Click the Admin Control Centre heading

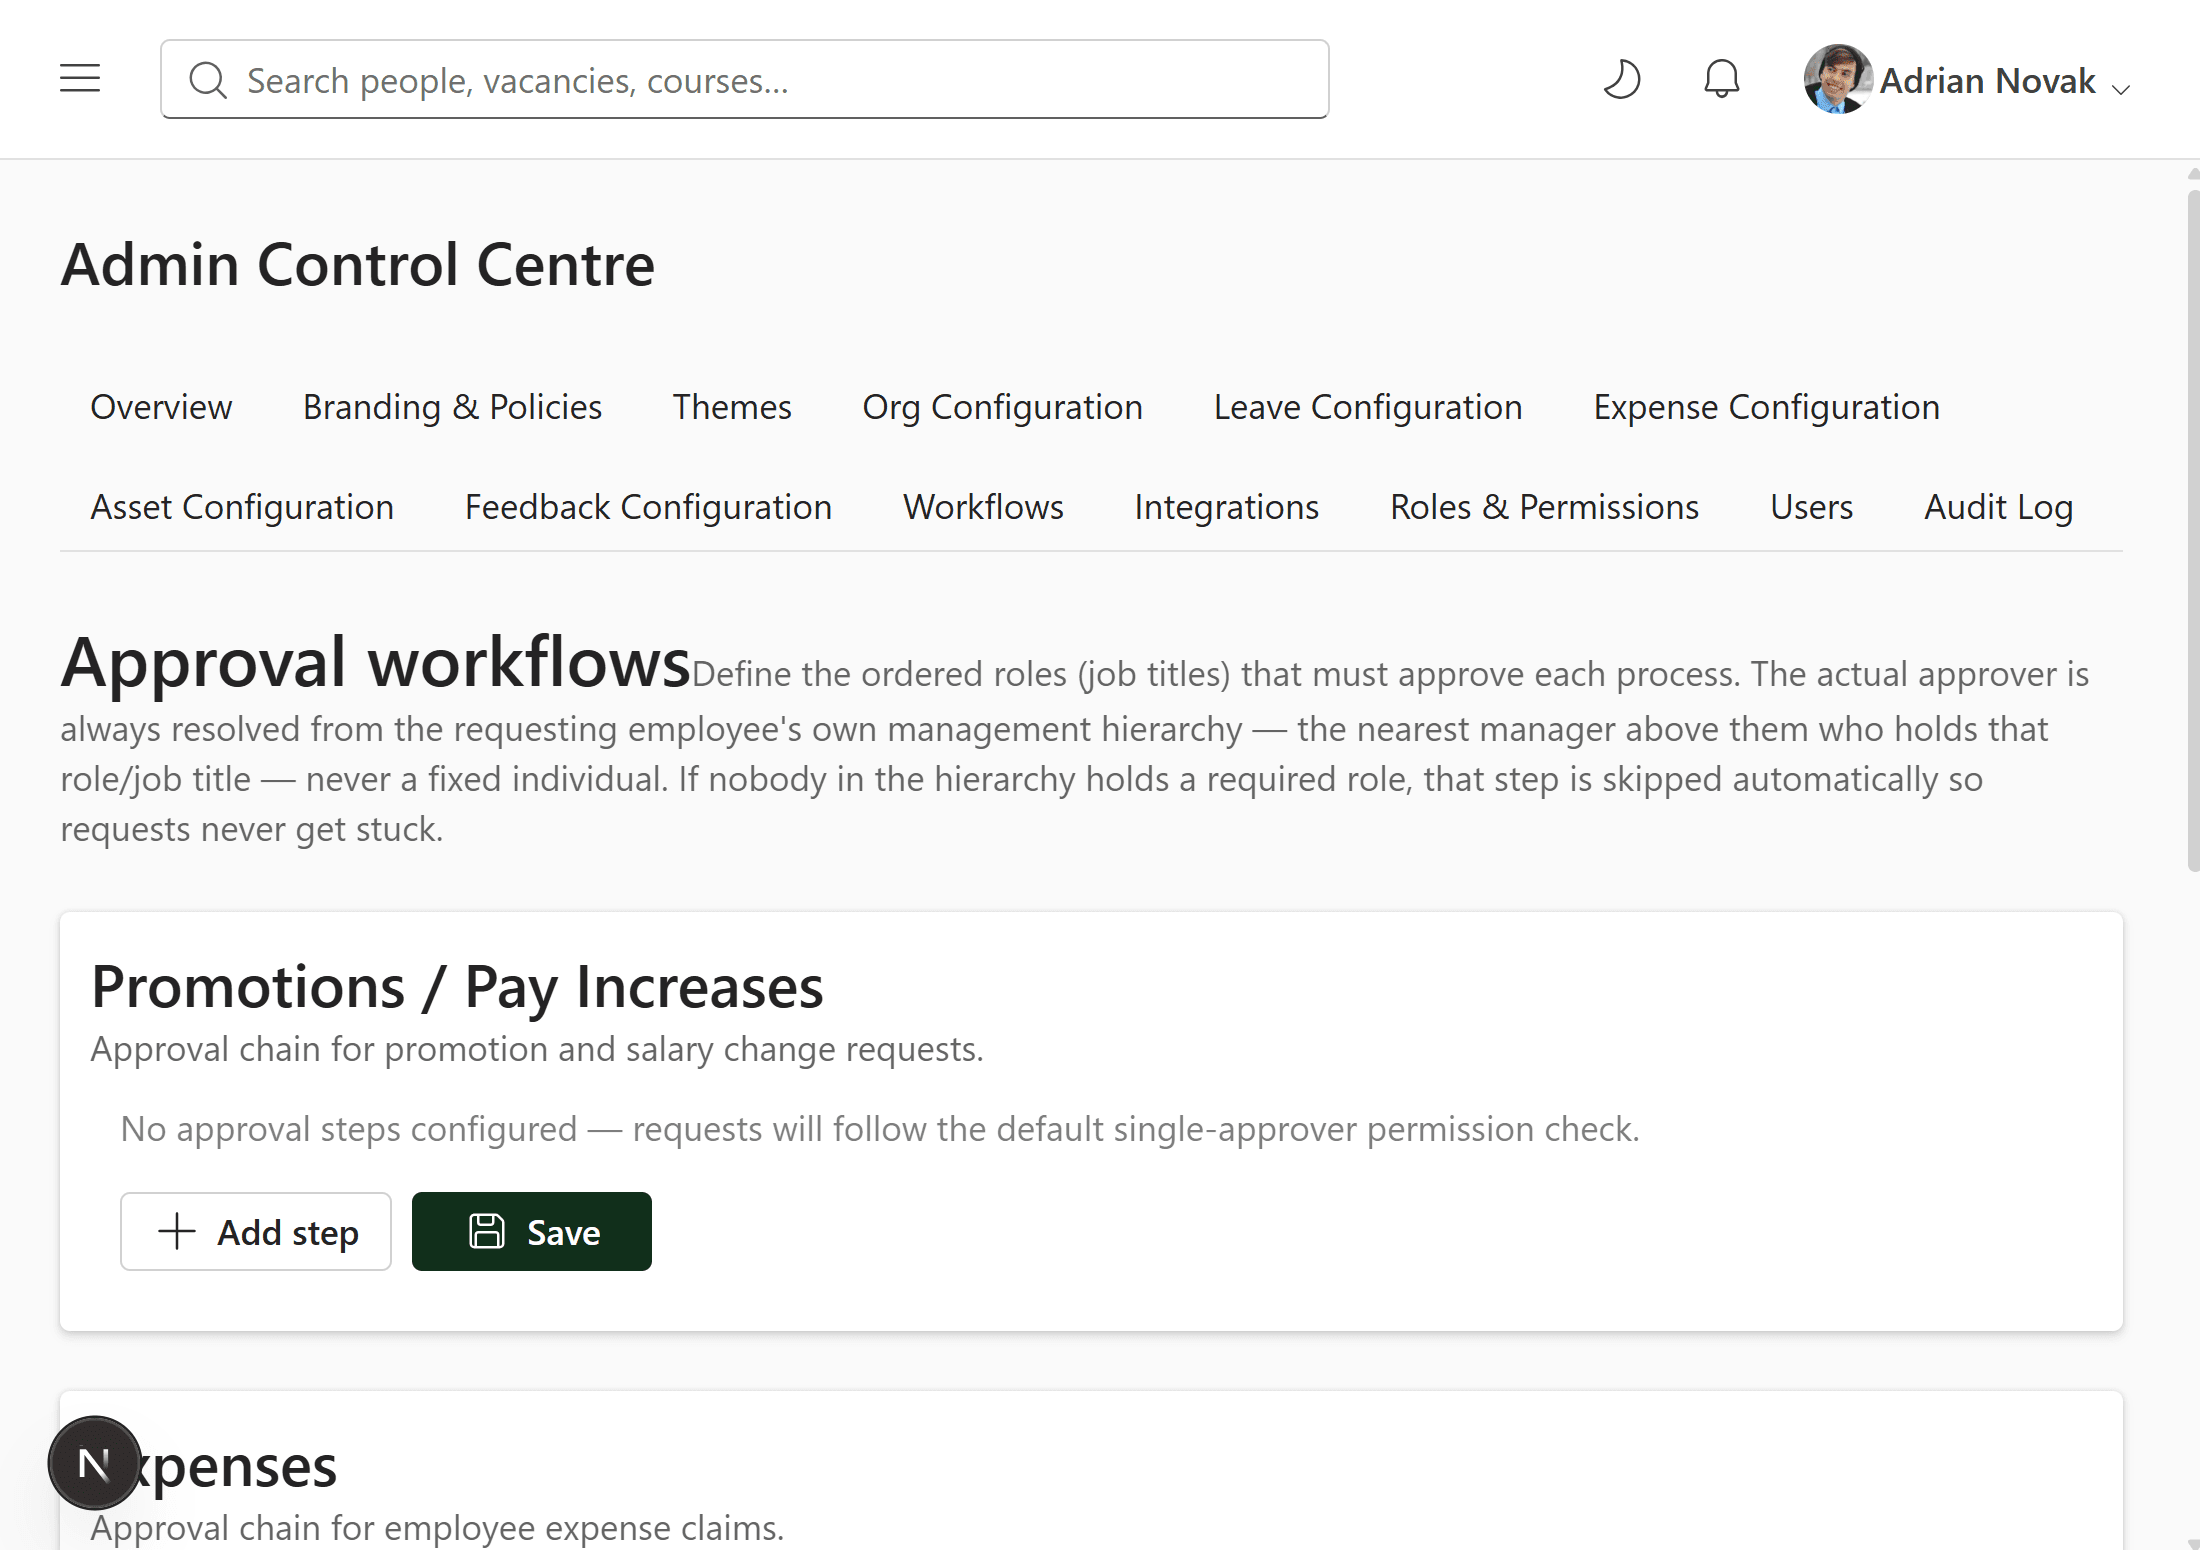pyautogui.click(x=357, y=265)
